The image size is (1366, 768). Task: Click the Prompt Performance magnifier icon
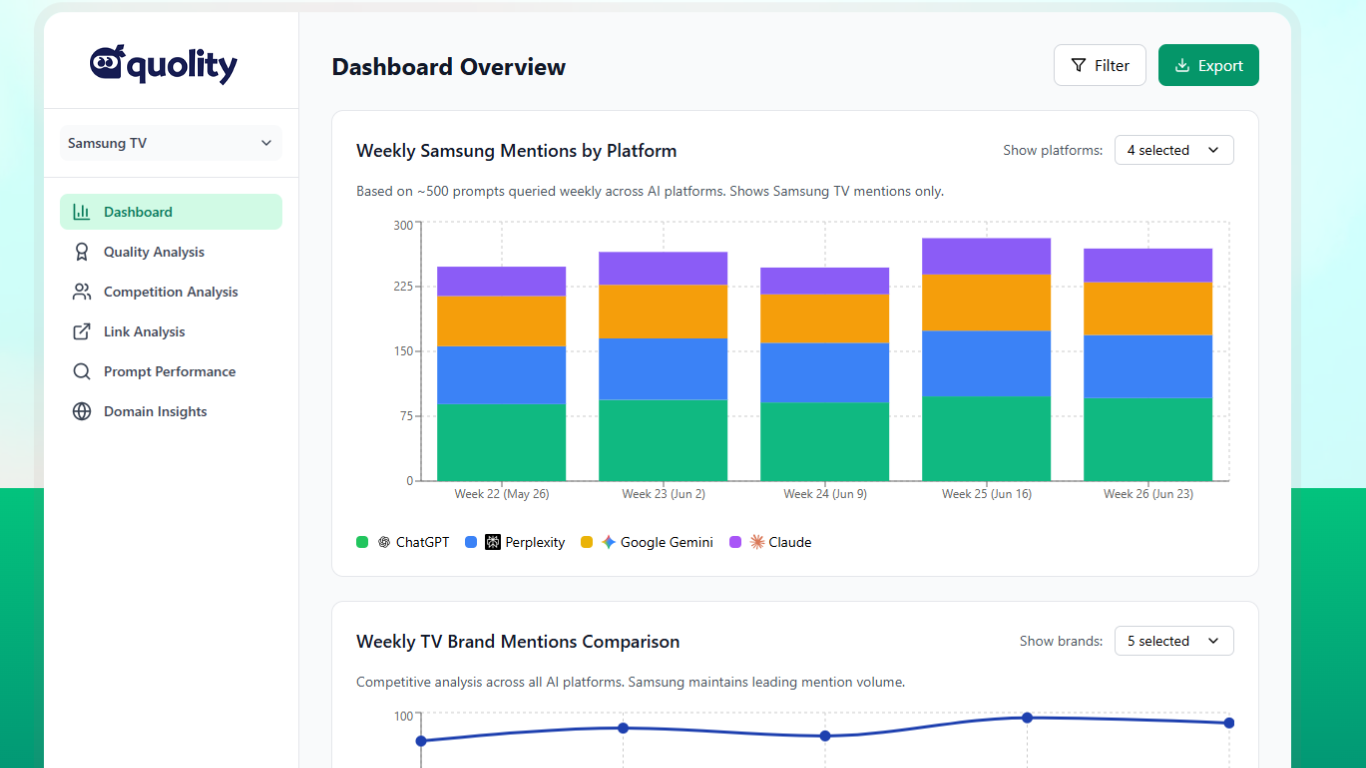(x=82, y=372)
